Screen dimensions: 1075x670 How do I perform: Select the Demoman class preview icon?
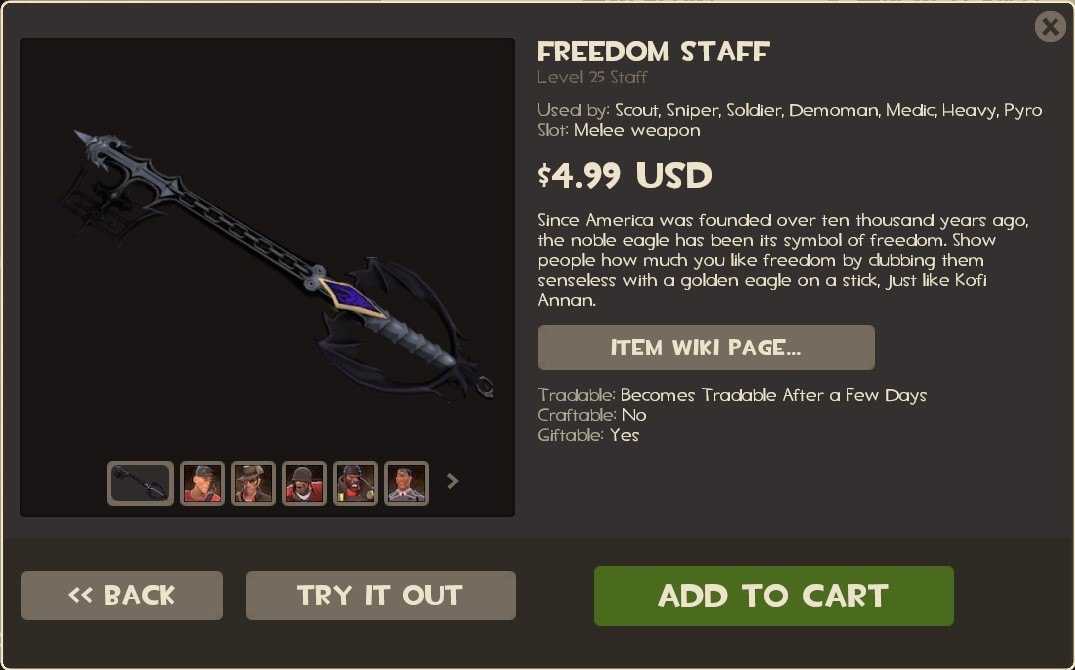pos(355,483)
